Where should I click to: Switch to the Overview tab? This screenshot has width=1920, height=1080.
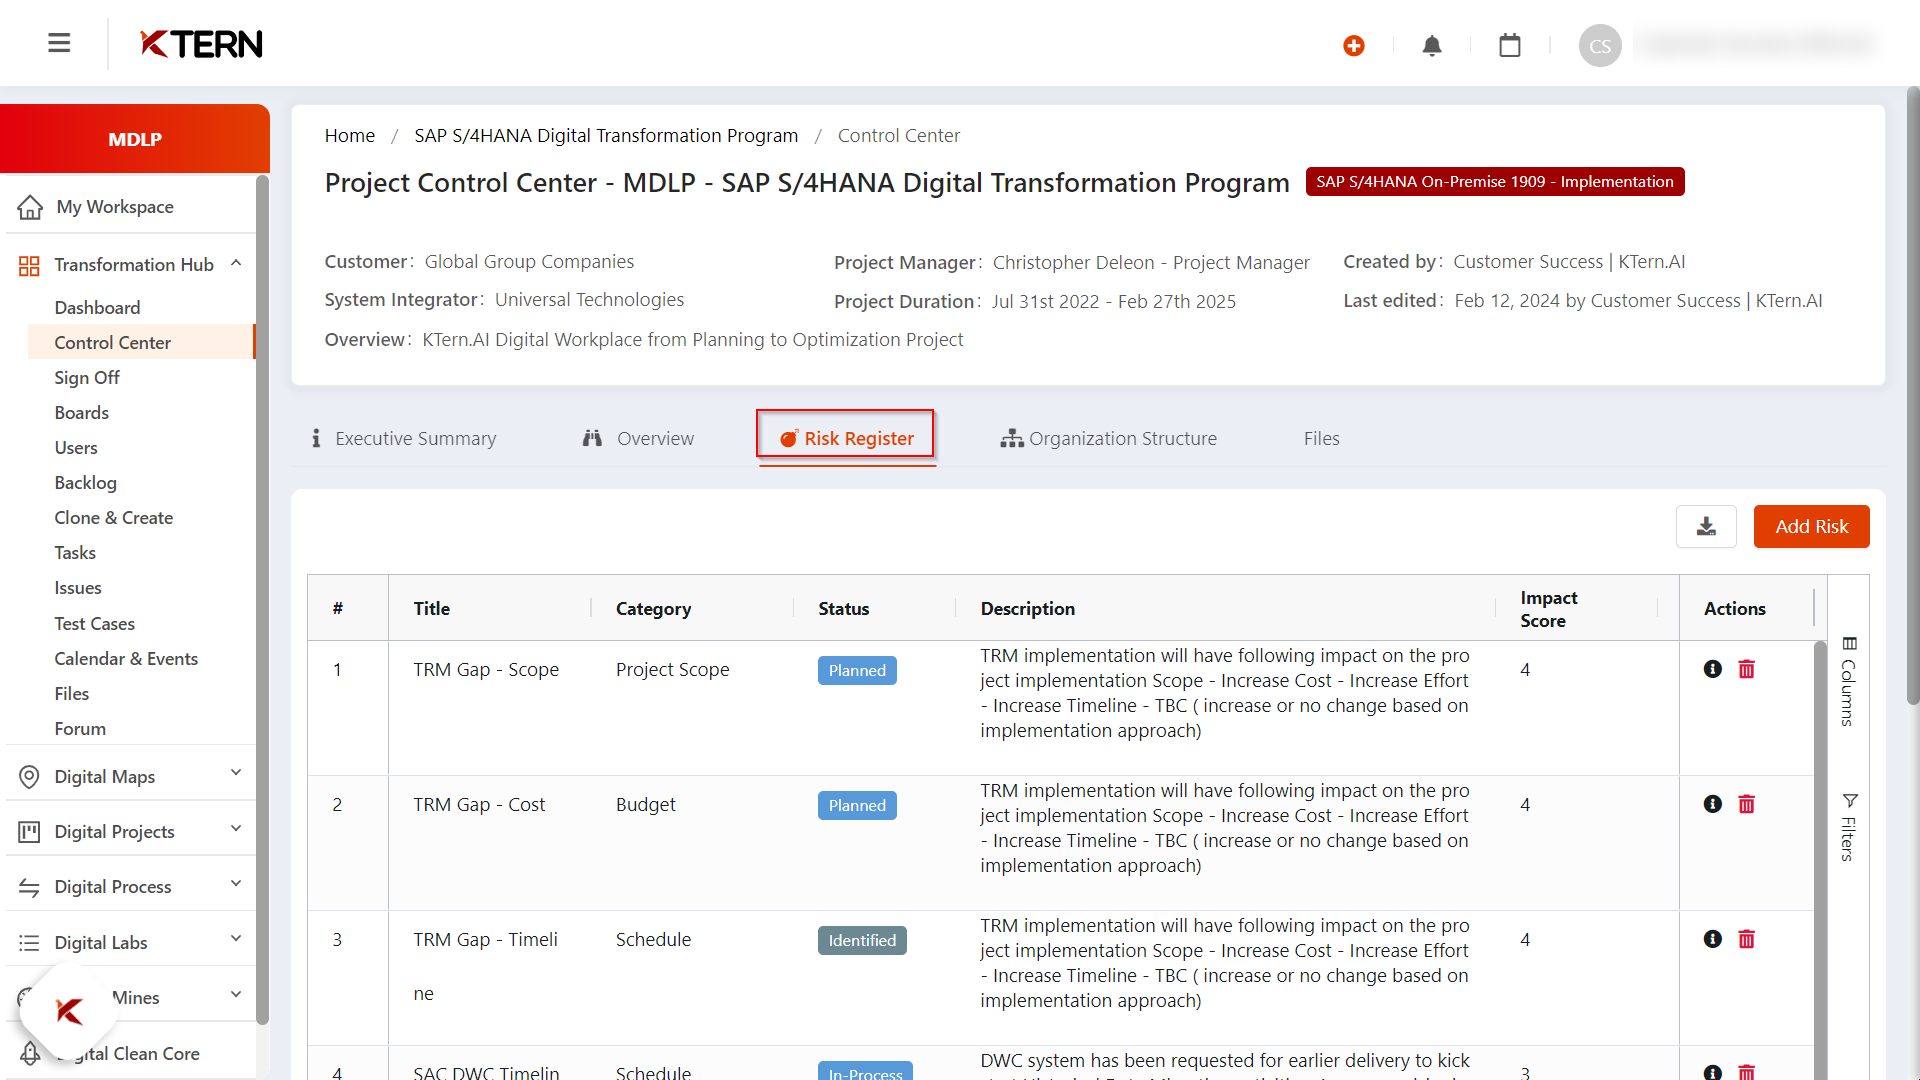[x=638, y=438]
